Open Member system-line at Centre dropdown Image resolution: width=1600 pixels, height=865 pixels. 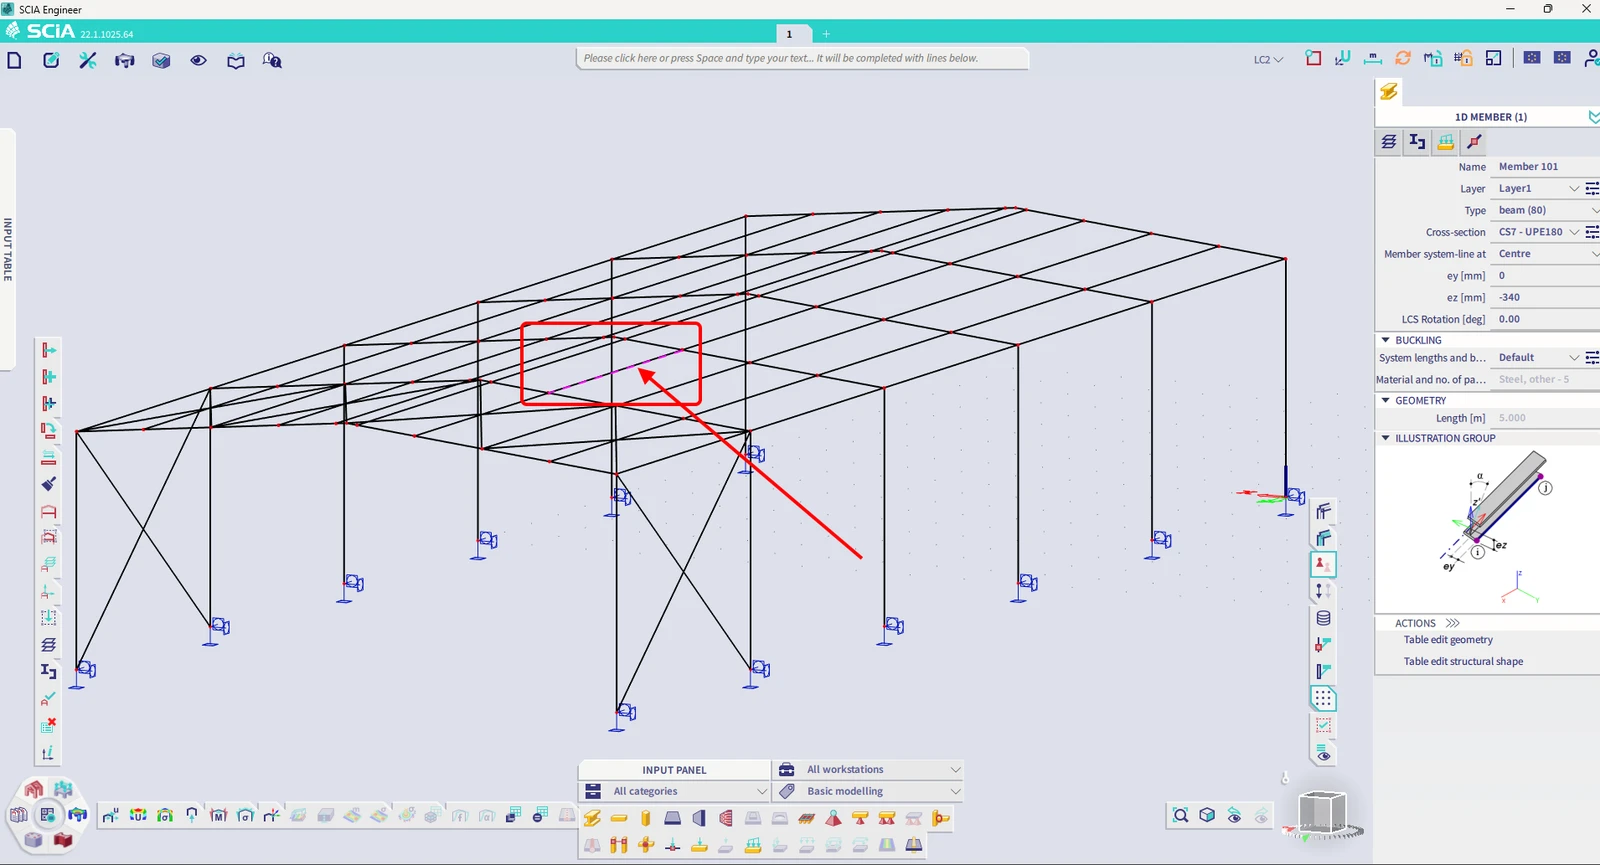pyautogui.click(x=1545, y=254)
